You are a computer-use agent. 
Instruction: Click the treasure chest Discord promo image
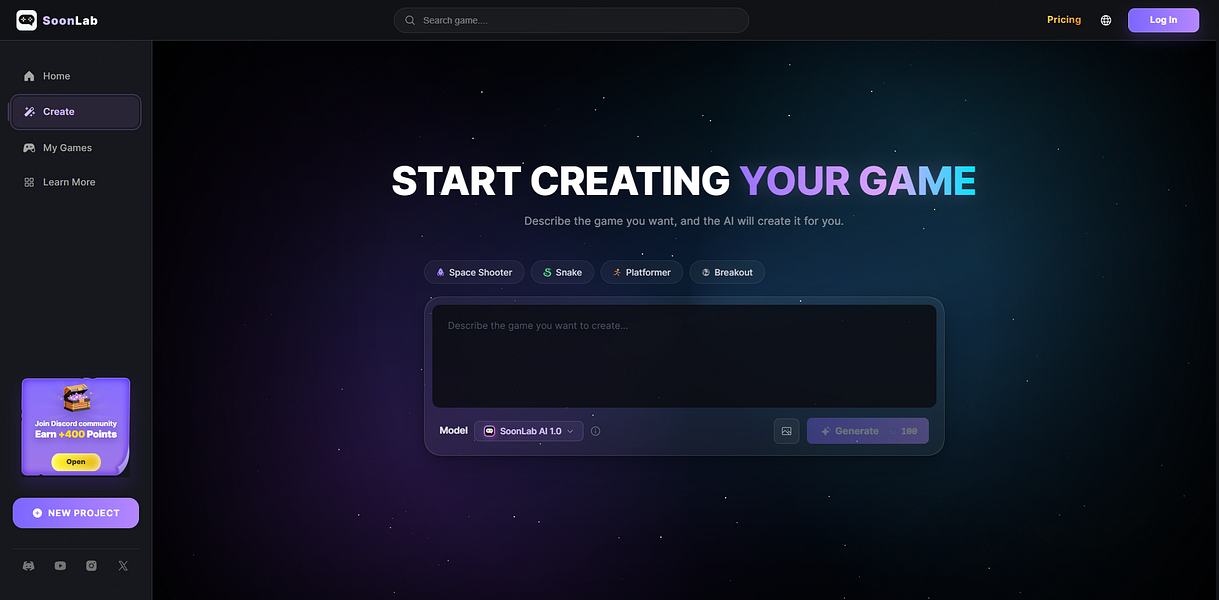pos(76,397)
